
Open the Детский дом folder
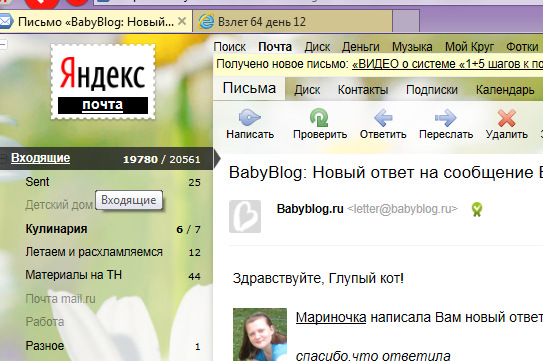click(59, 205)
